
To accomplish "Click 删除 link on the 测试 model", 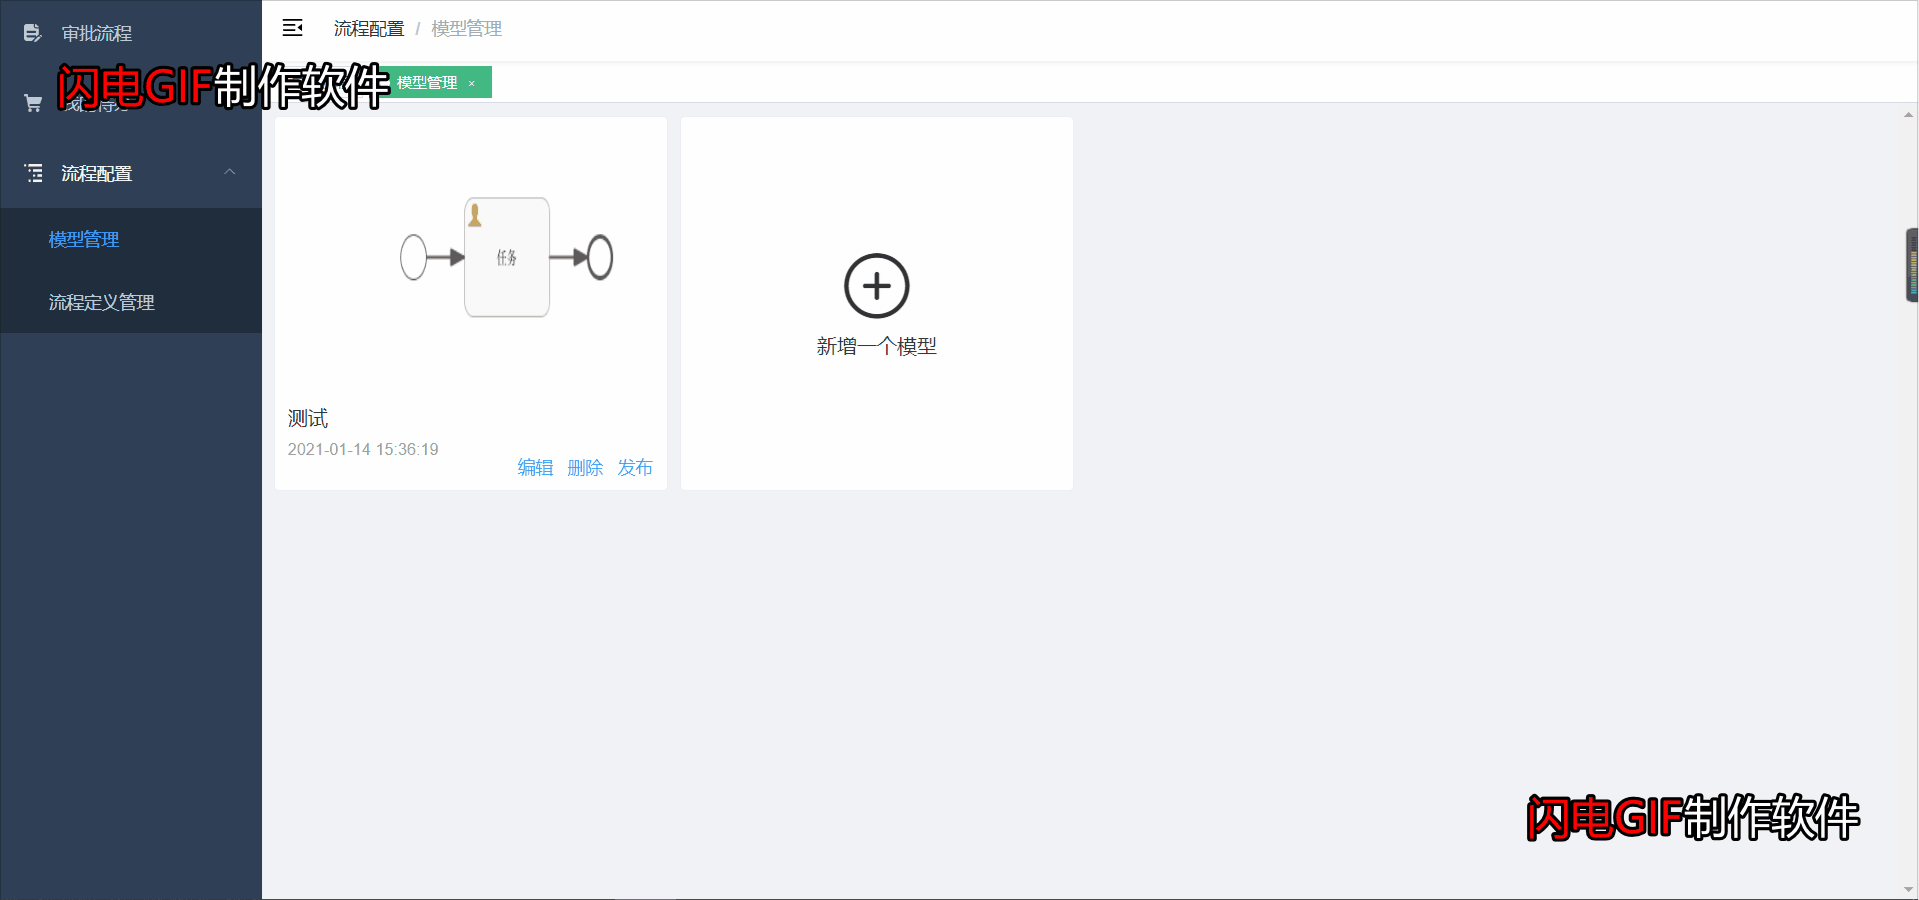I will tap(585, 467).
